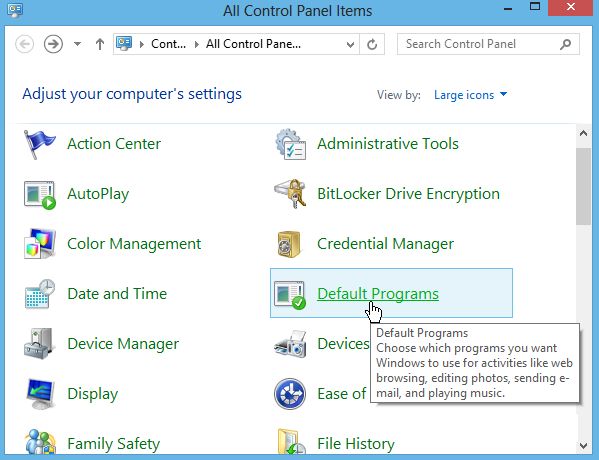
Task: Click the BitLocker Drive Encryption lock icon
Action: pos(290,193)
